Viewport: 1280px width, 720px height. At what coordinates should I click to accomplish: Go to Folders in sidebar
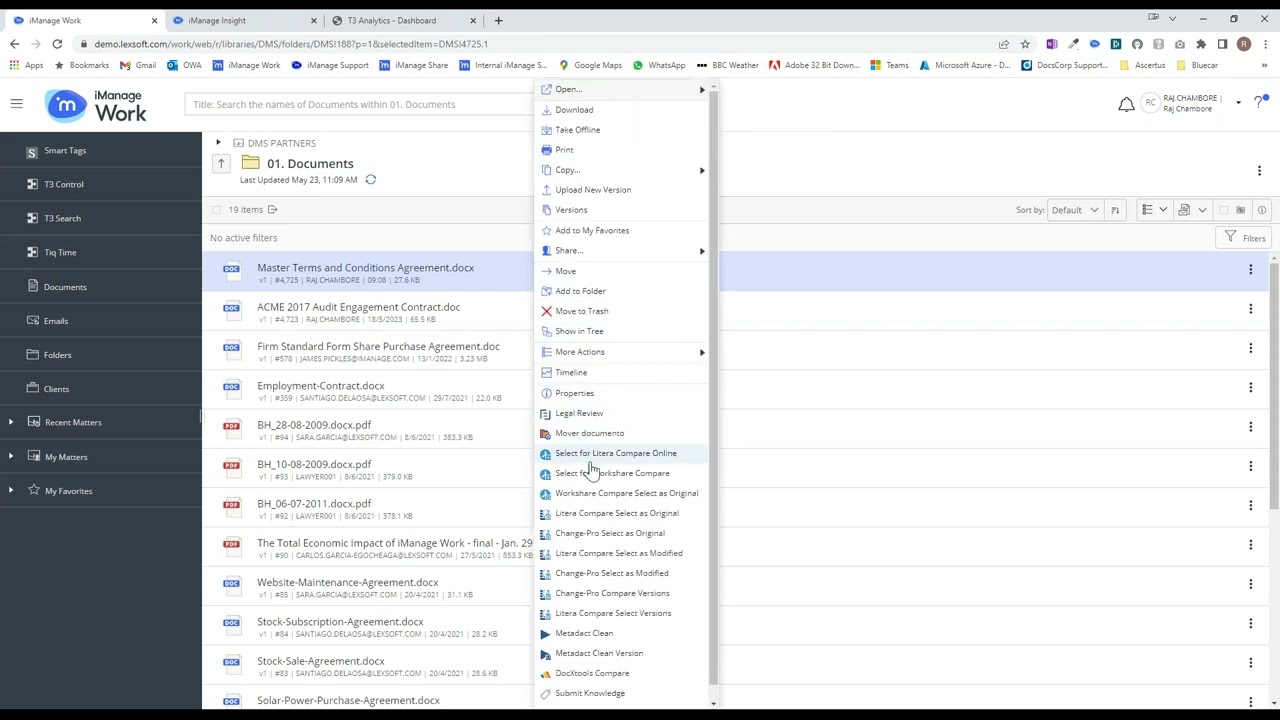click(57, 355)
